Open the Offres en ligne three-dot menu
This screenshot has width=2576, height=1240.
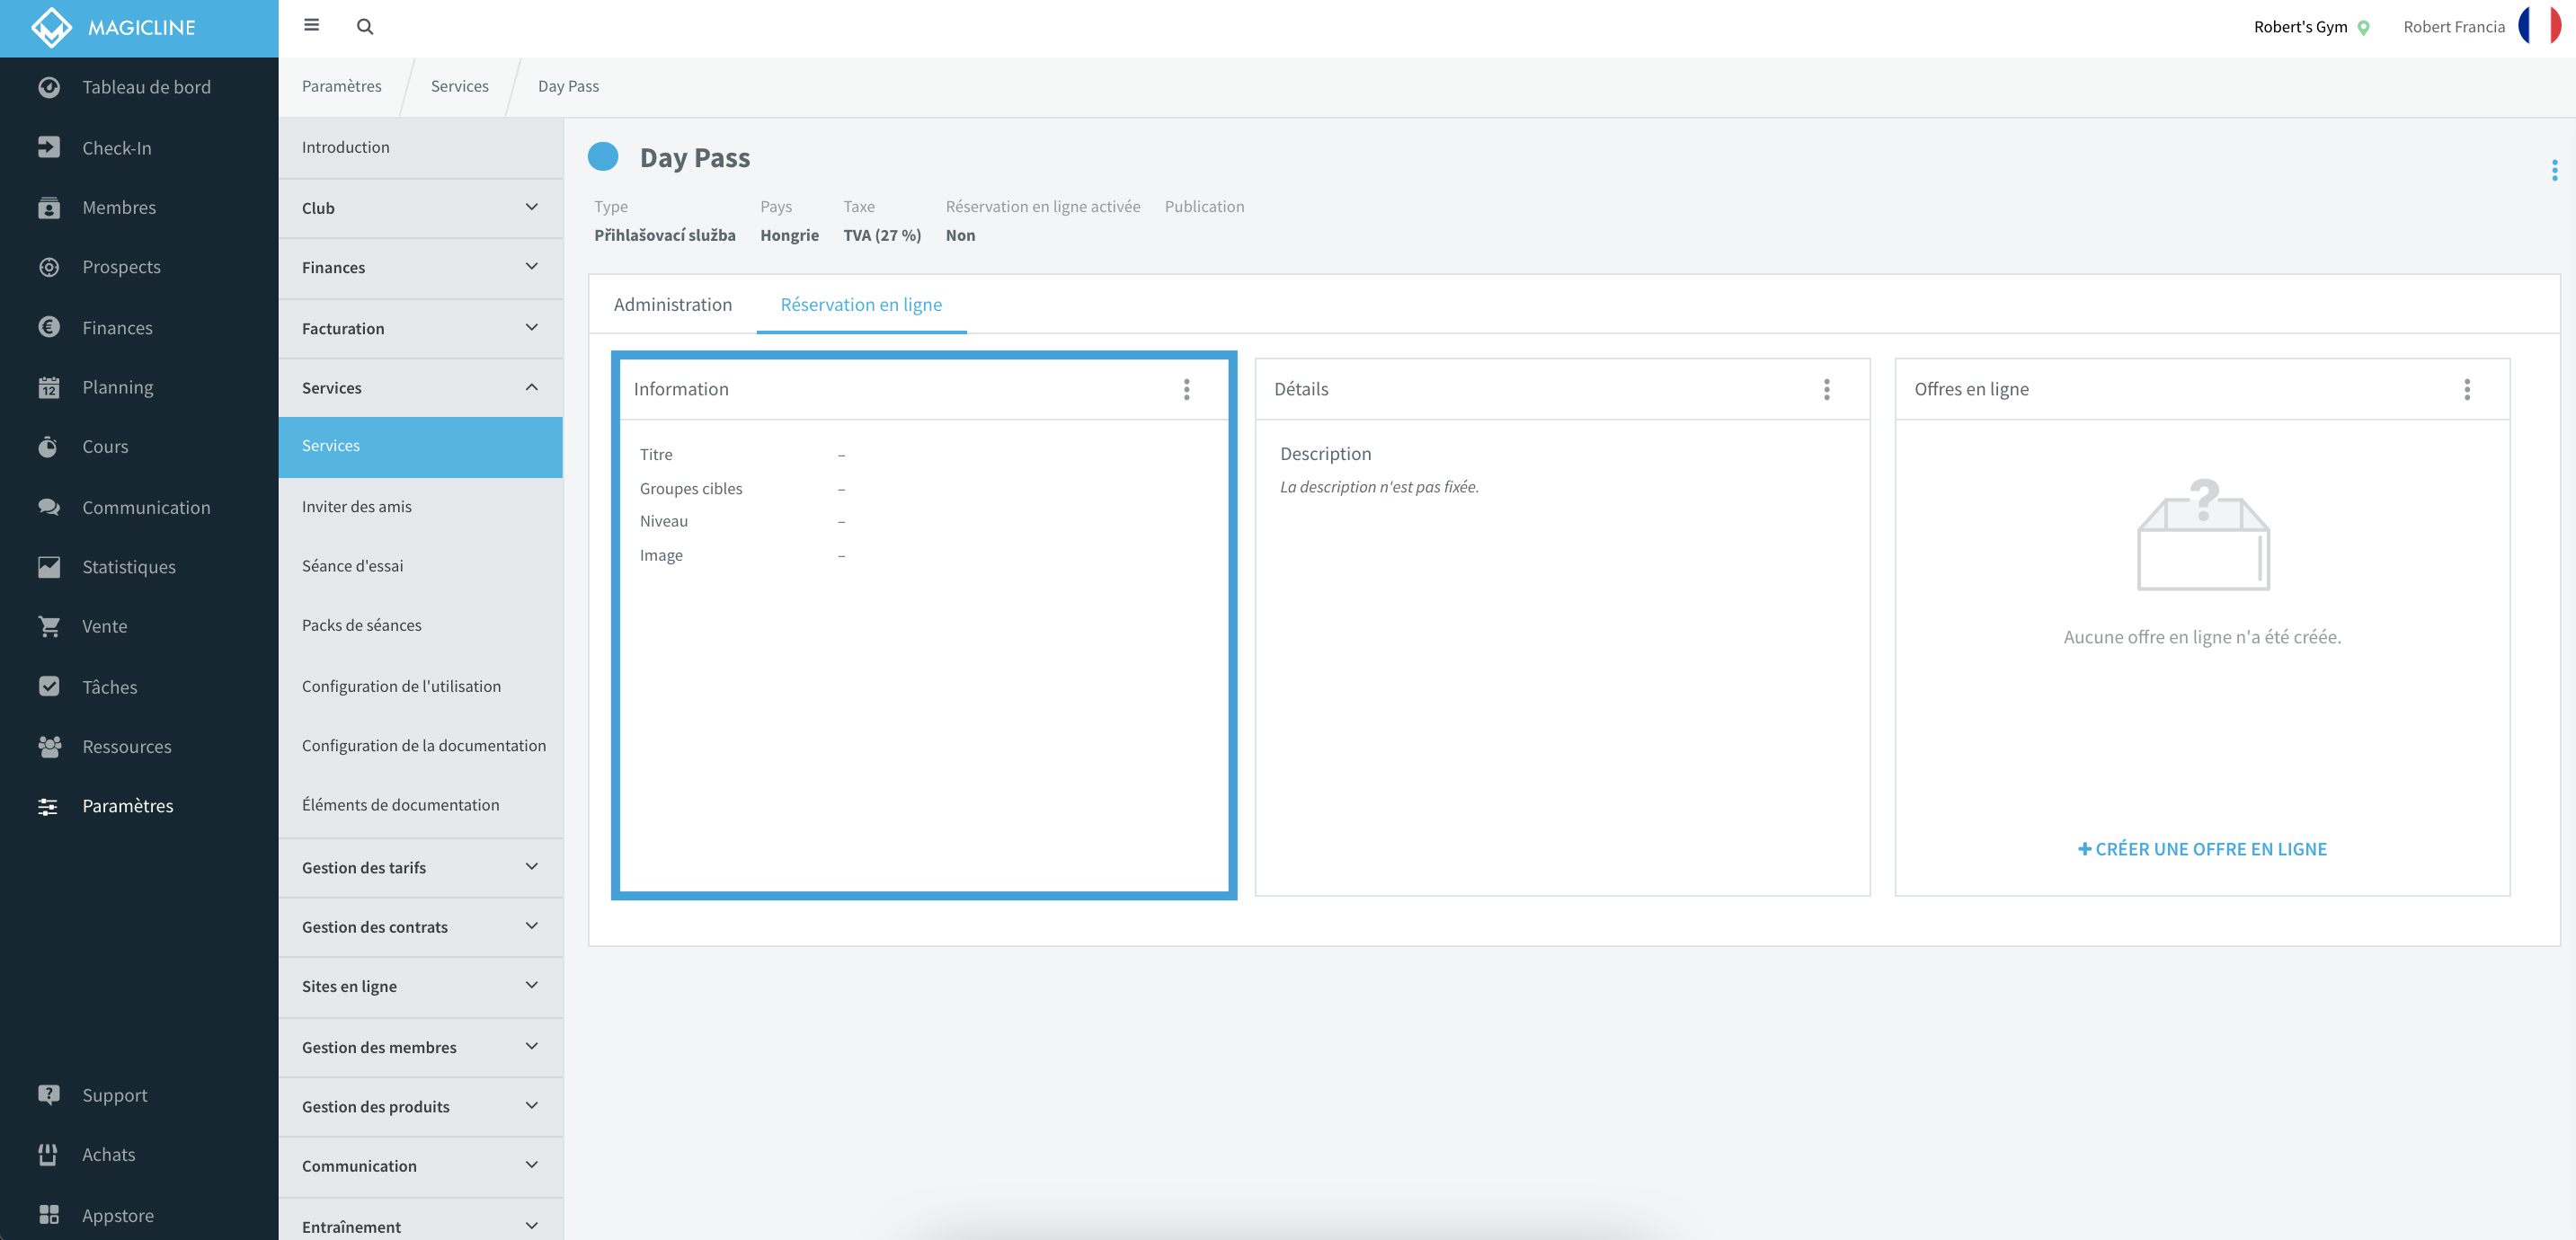[2466, 389]
